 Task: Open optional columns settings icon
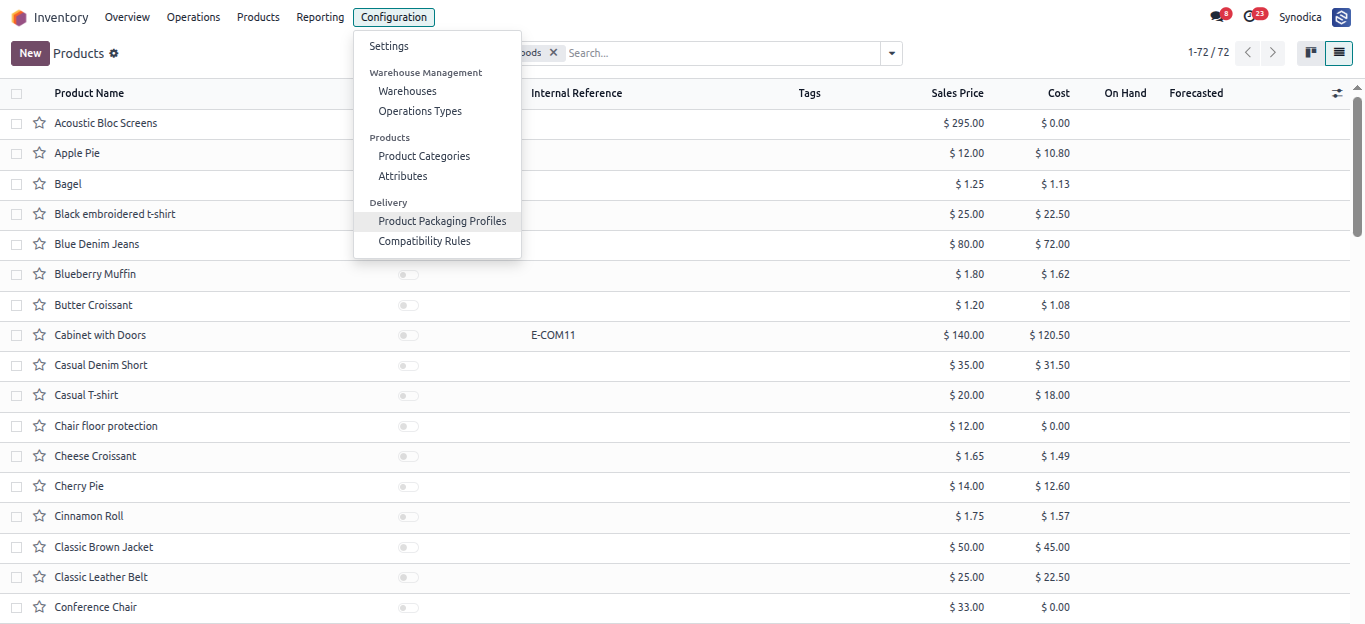pos(1338,93)
